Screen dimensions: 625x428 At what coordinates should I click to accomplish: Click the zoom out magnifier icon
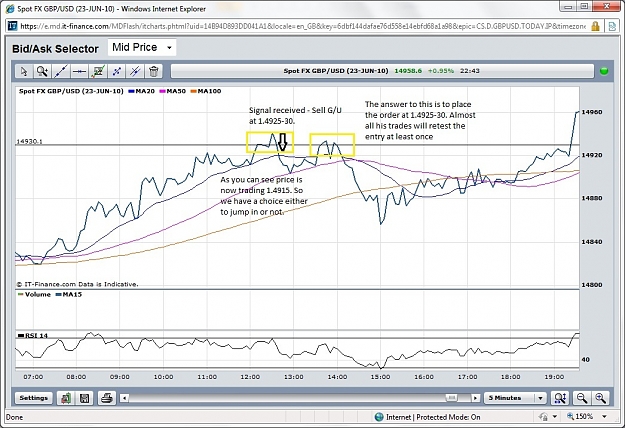tap(582, 398)
